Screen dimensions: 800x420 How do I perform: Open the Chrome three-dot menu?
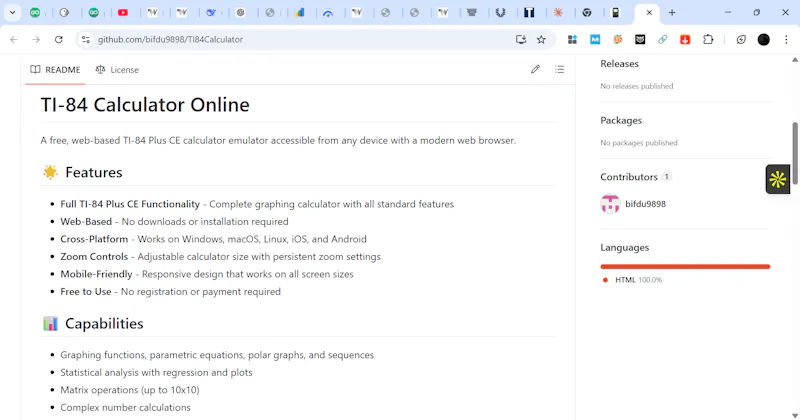(x=786, y=39)
